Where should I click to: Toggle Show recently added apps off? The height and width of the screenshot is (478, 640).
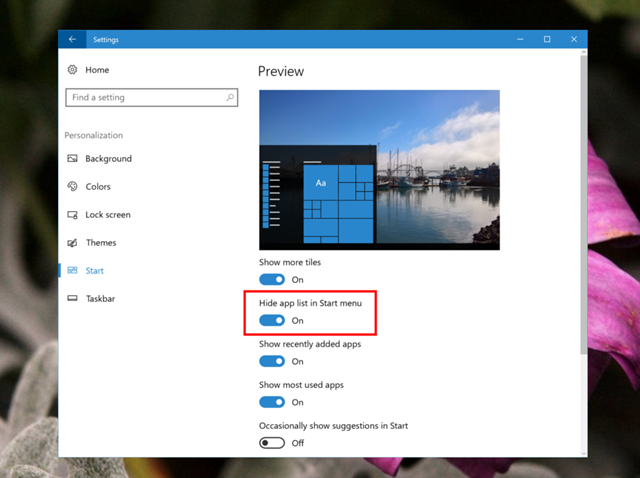point(272,361)
